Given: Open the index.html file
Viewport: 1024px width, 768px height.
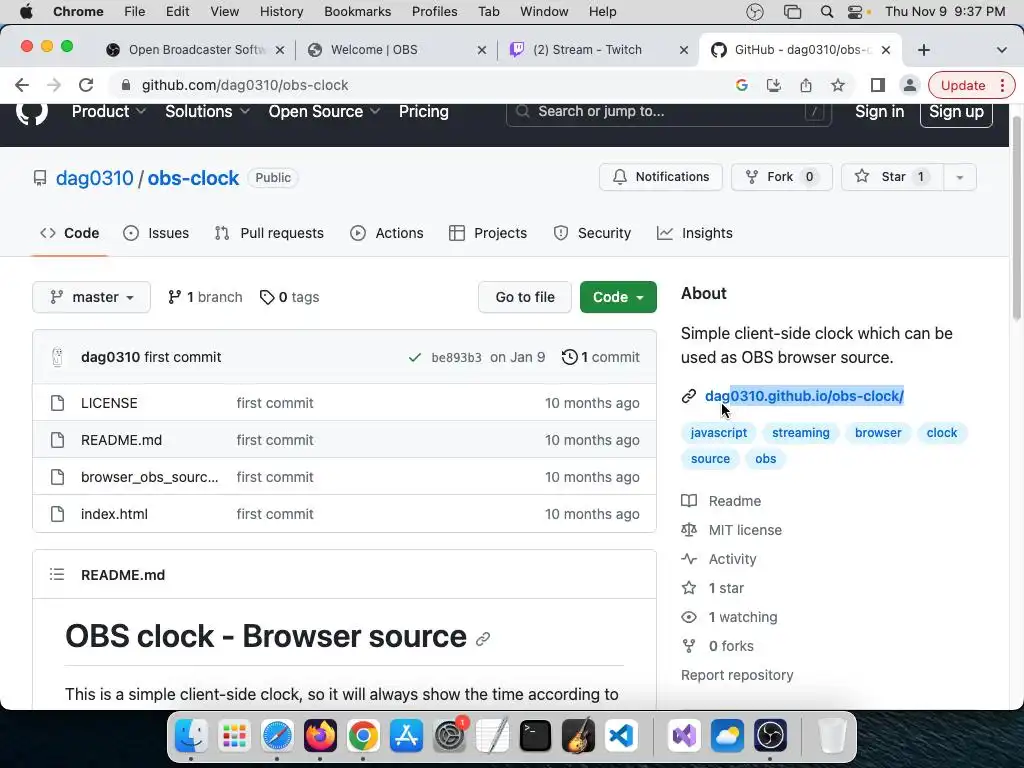Looking at the screenshot, I should (114, 514).
